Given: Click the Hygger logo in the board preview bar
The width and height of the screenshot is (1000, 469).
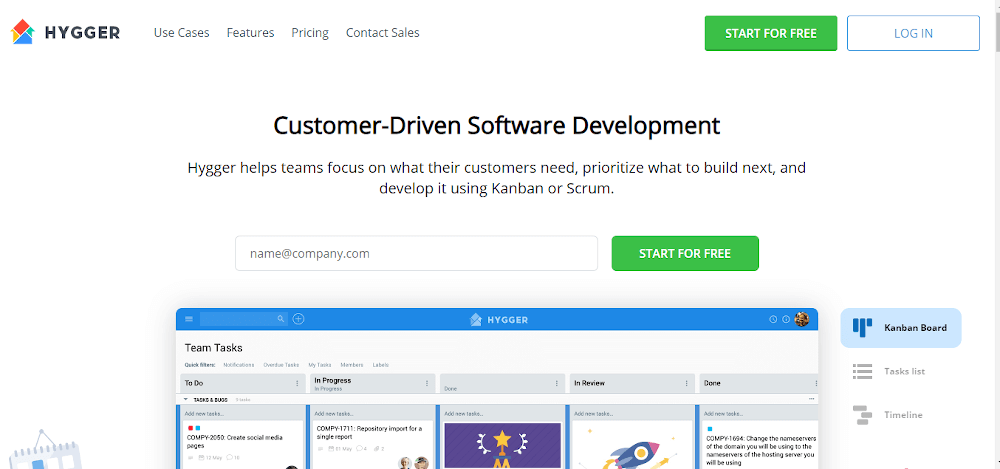Looking at the screenshot, I should pyautogui.click(x=499, y=320).
